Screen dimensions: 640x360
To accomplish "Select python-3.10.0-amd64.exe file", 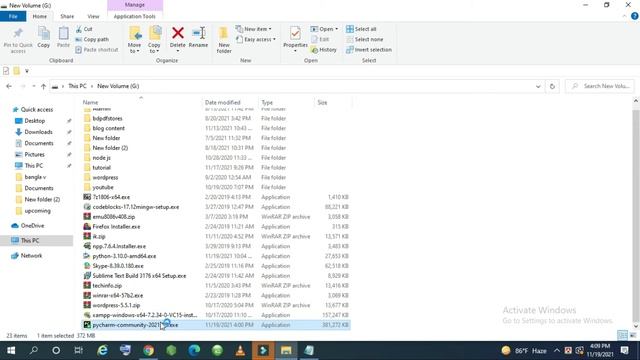I will click(x=124, y=256).
